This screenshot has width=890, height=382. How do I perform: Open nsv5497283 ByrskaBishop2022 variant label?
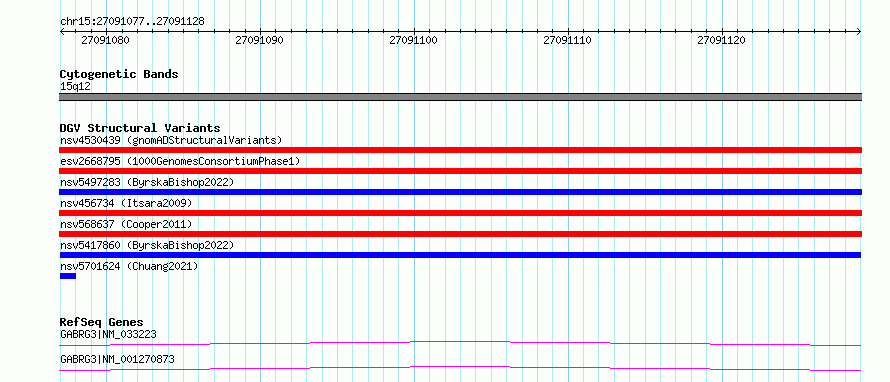coord(147,182)
